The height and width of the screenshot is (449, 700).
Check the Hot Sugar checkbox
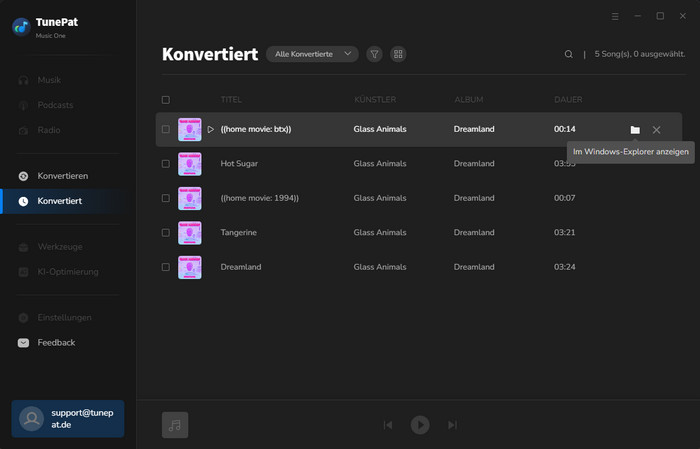166,164
